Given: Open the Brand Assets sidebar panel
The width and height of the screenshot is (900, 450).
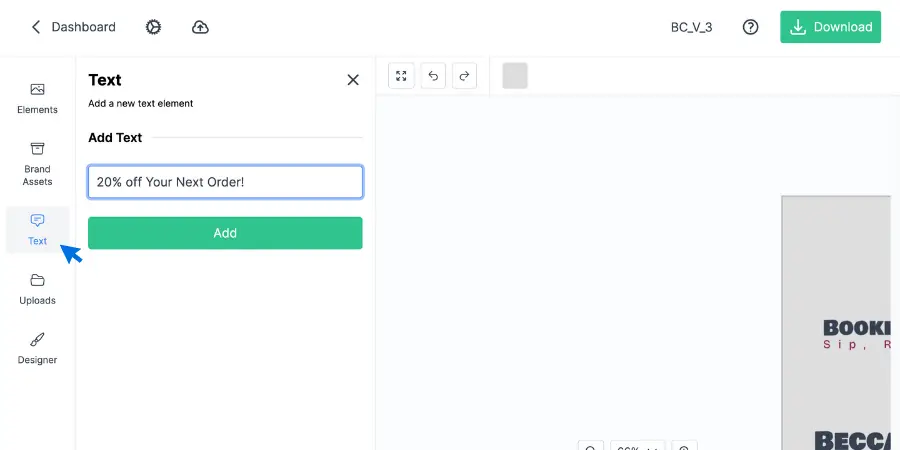Looking at the screenshot, I should (x=37, y=164).
